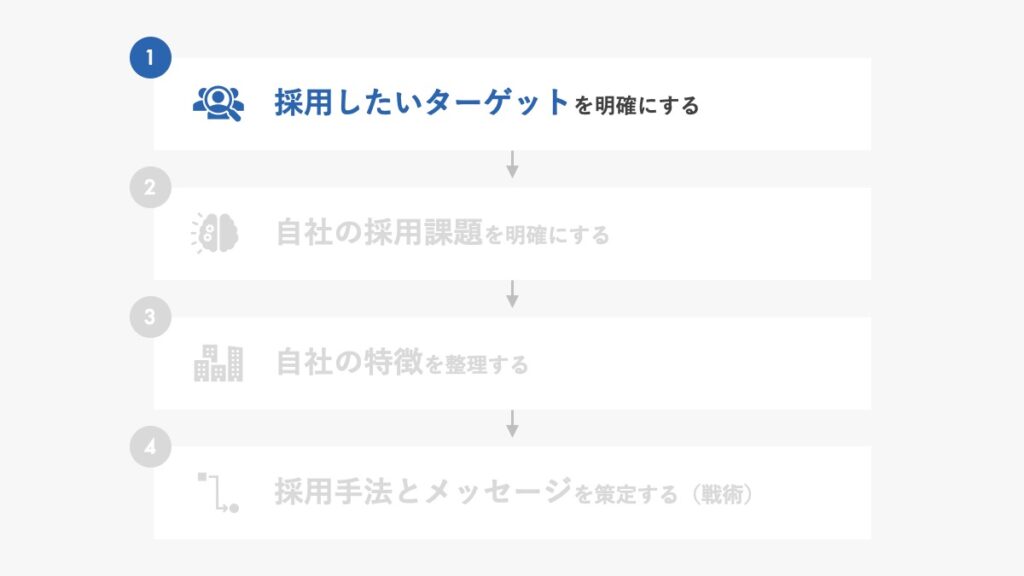
Task: Click the arrow between step 3 and 4
Action: [512, 423]
